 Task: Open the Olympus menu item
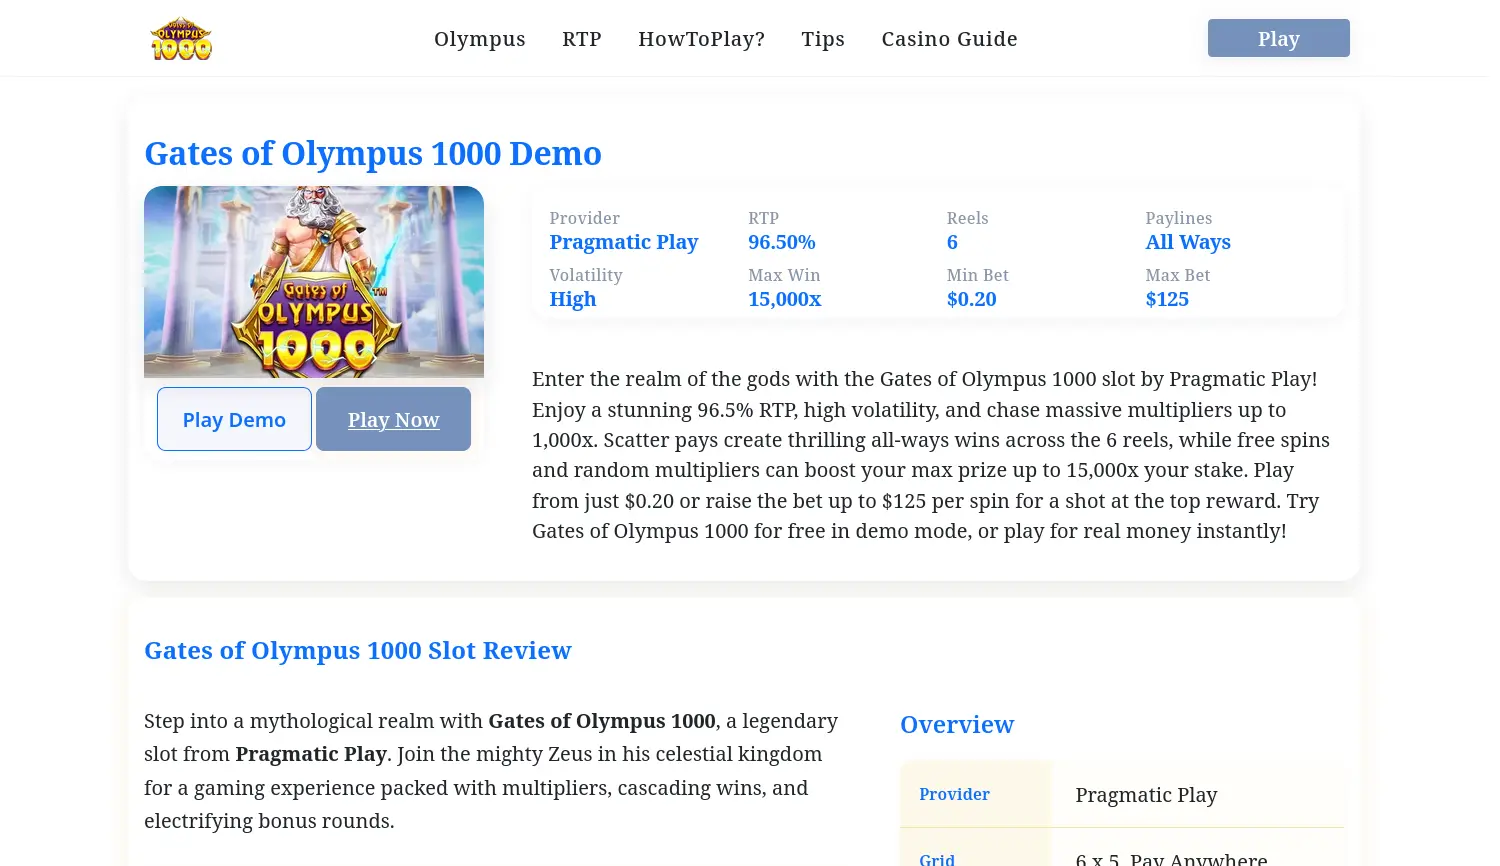(479, 39)
